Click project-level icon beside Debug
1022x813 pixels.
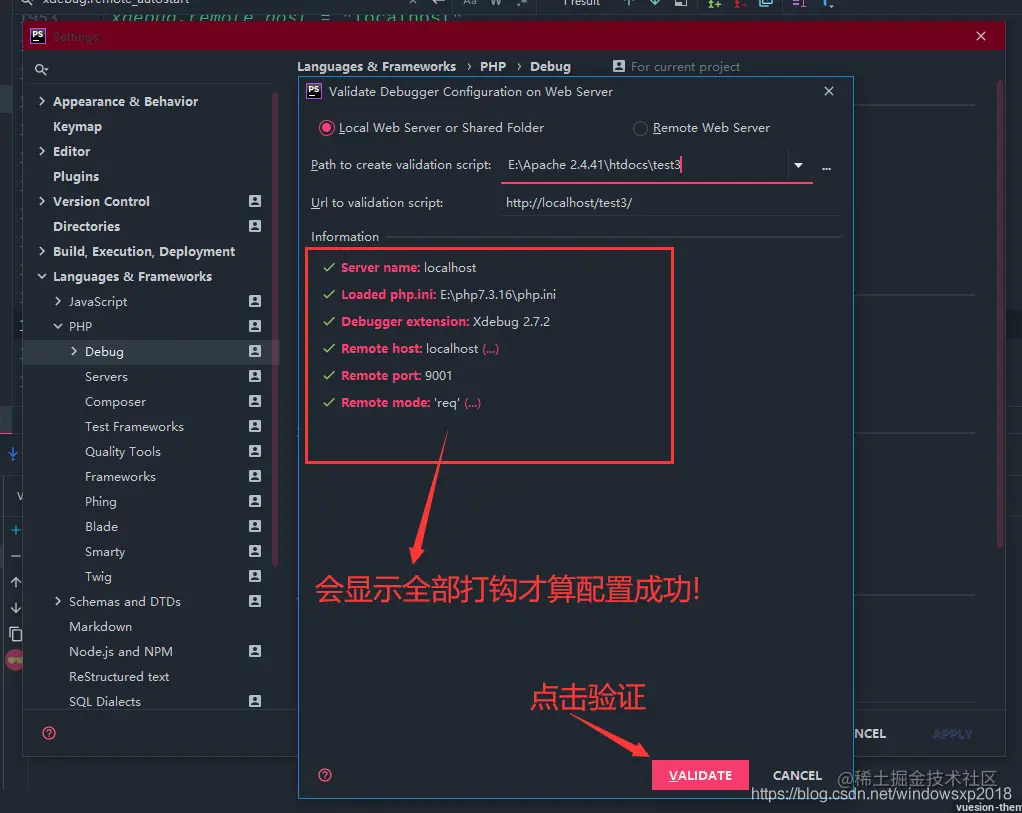(x=255, y=351)
